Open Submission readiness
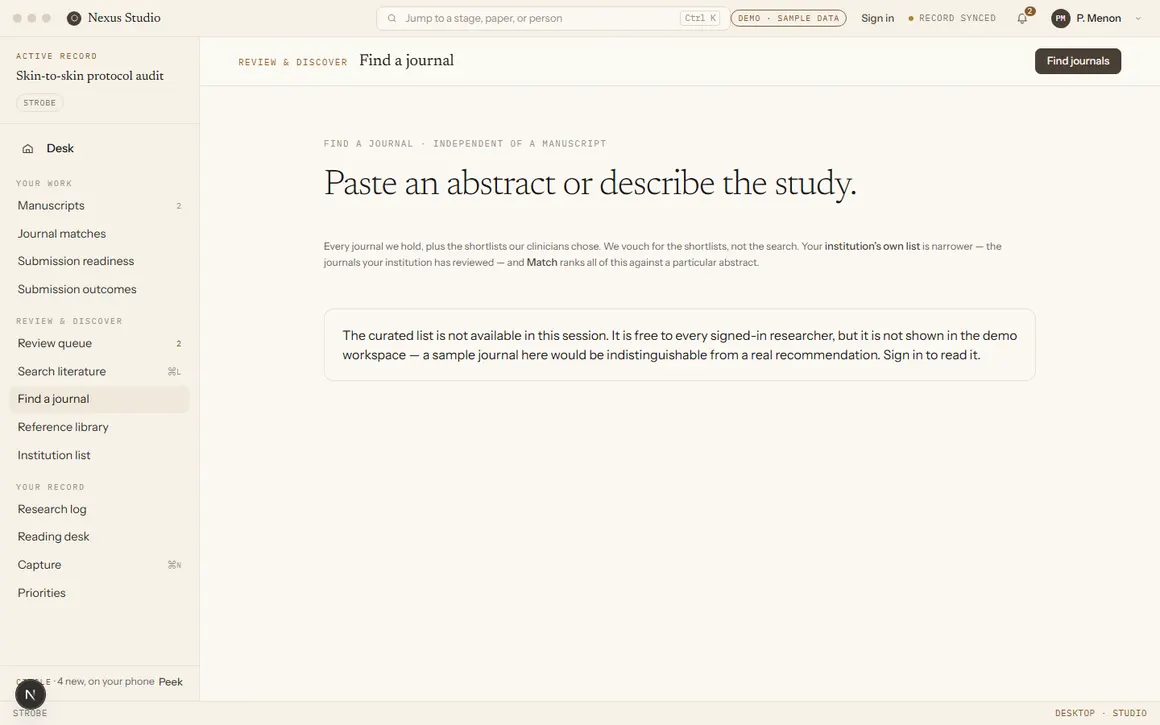This screenshot has width=1160, height=725. (99, 261)
